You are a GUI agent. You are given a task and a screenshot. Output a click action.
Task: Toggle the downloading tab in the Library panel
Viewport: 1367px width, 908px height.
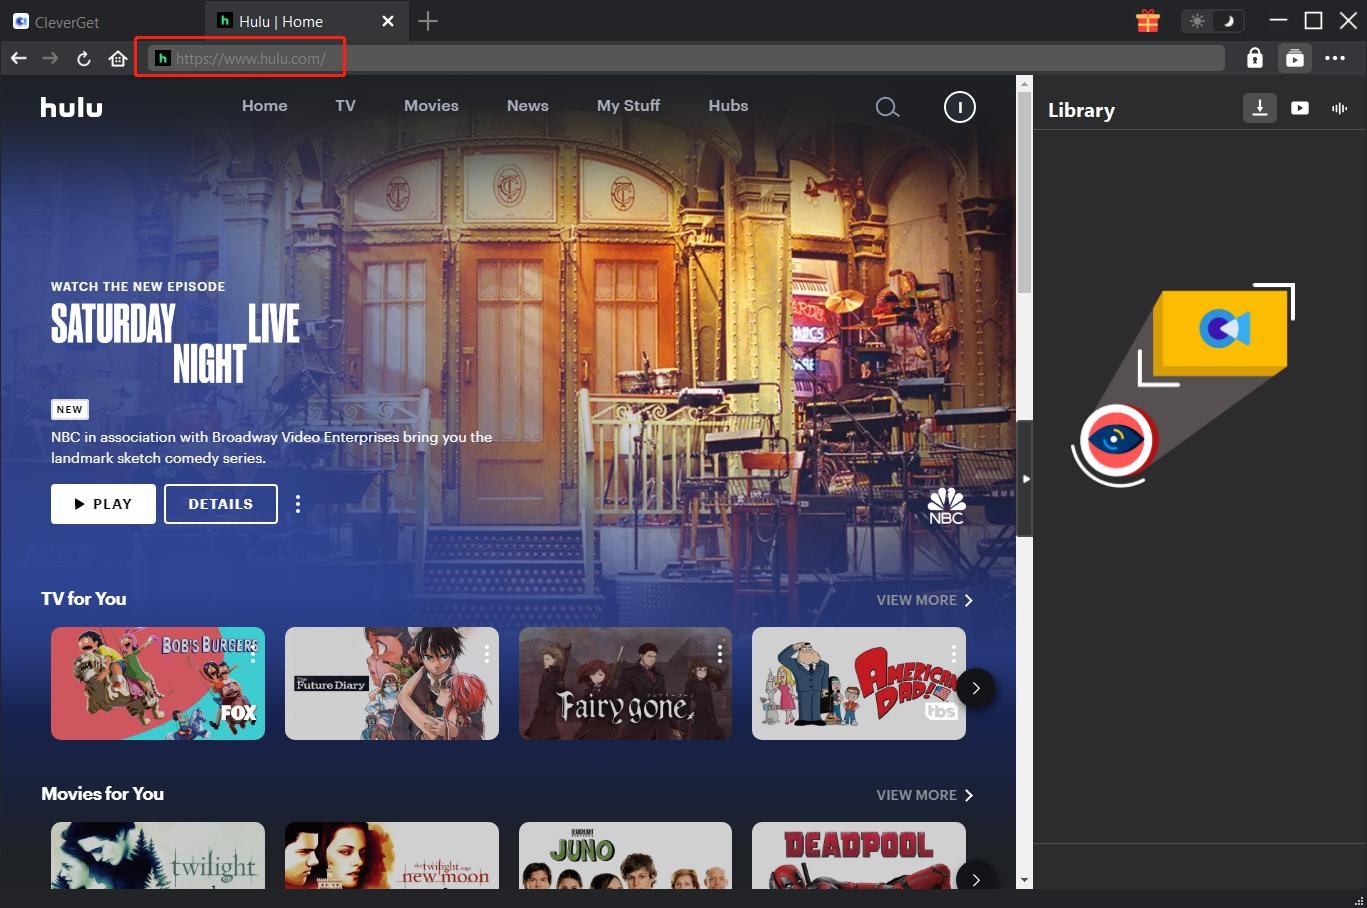1260,108
